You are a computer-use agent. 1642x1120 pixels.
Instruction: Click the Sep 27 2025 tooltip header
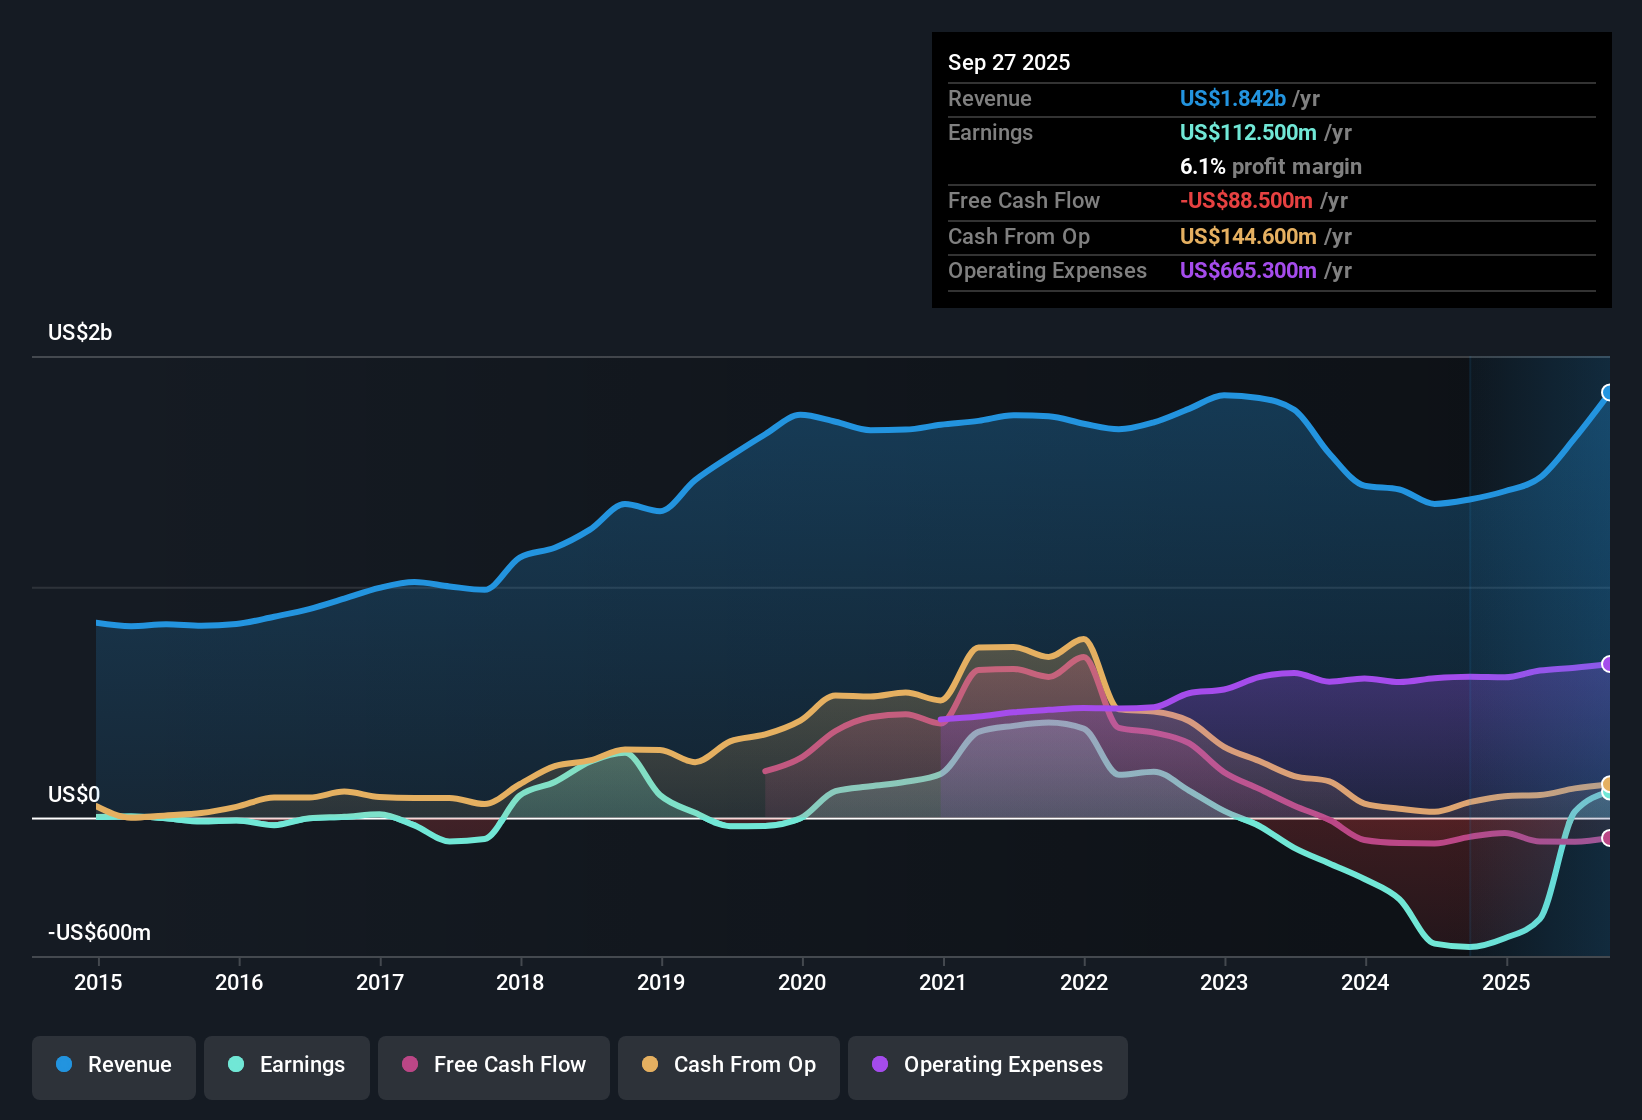click(x=1009, y=62)
